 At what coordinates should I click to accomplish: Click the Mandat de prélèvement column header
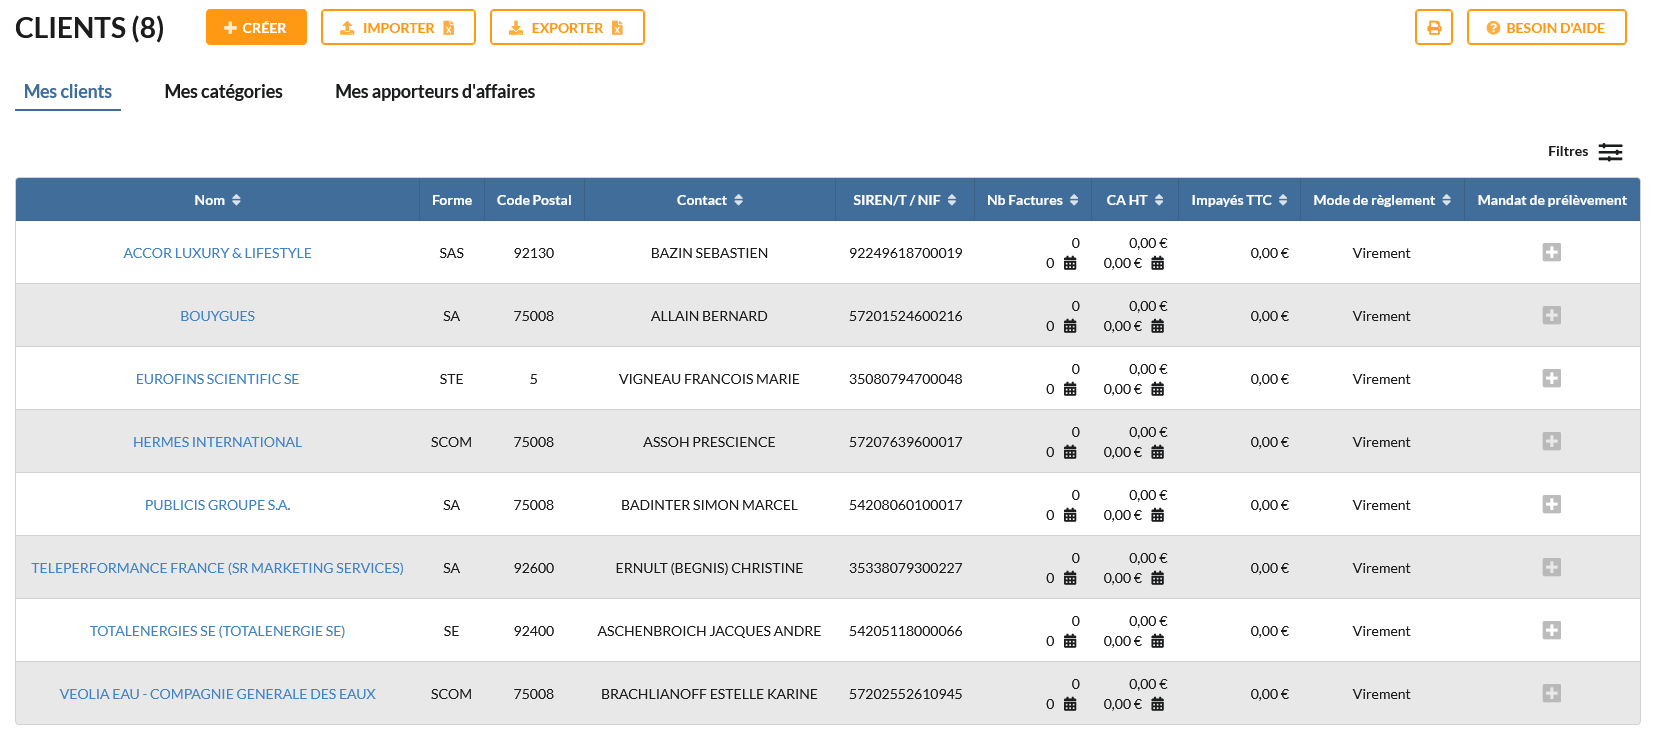[x=1552, y=200]
